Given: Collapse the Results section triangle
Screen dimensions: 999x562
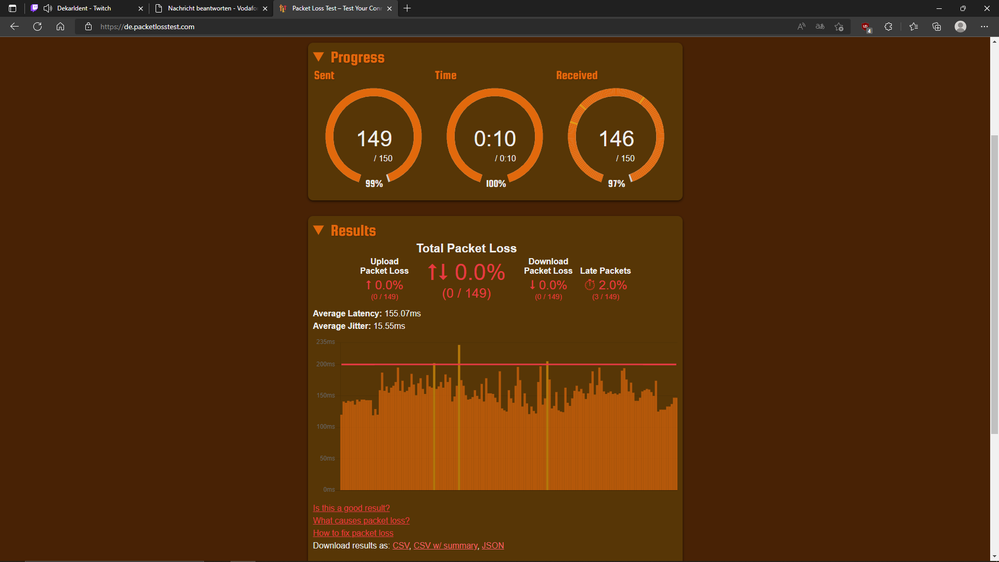Looking at the screenshot, I should tap(319, 230).
